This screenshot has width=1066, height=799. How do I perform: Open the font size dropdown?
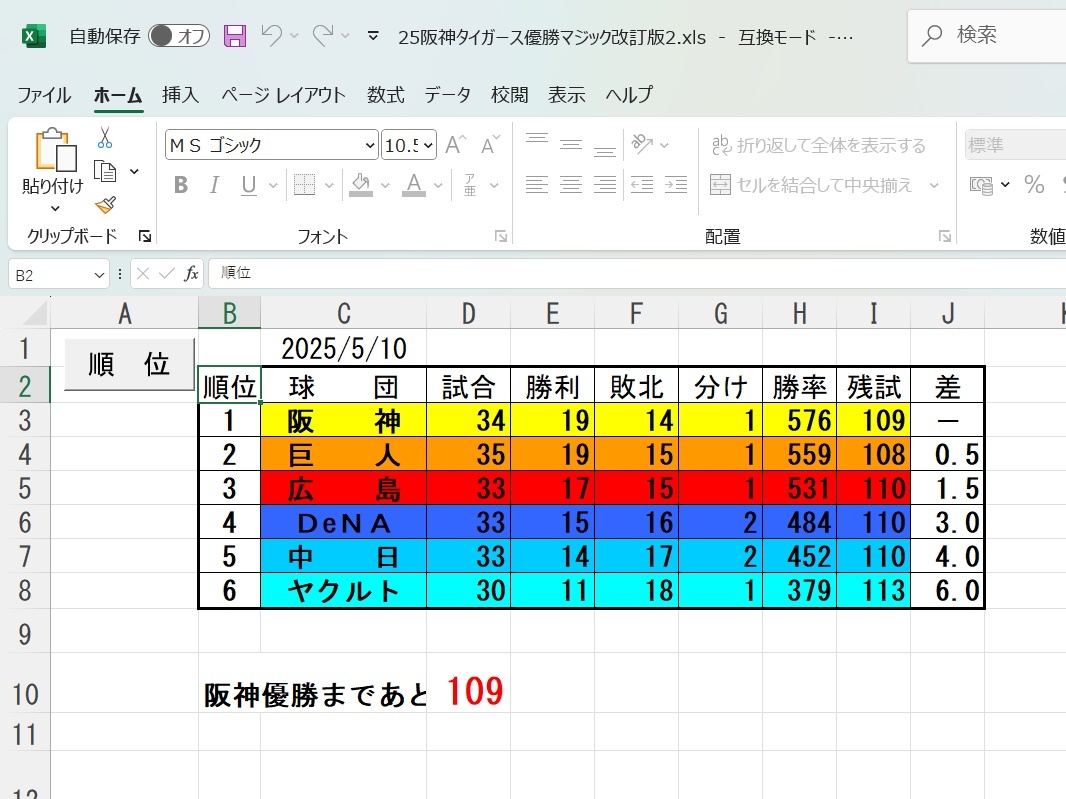point(428,145)
